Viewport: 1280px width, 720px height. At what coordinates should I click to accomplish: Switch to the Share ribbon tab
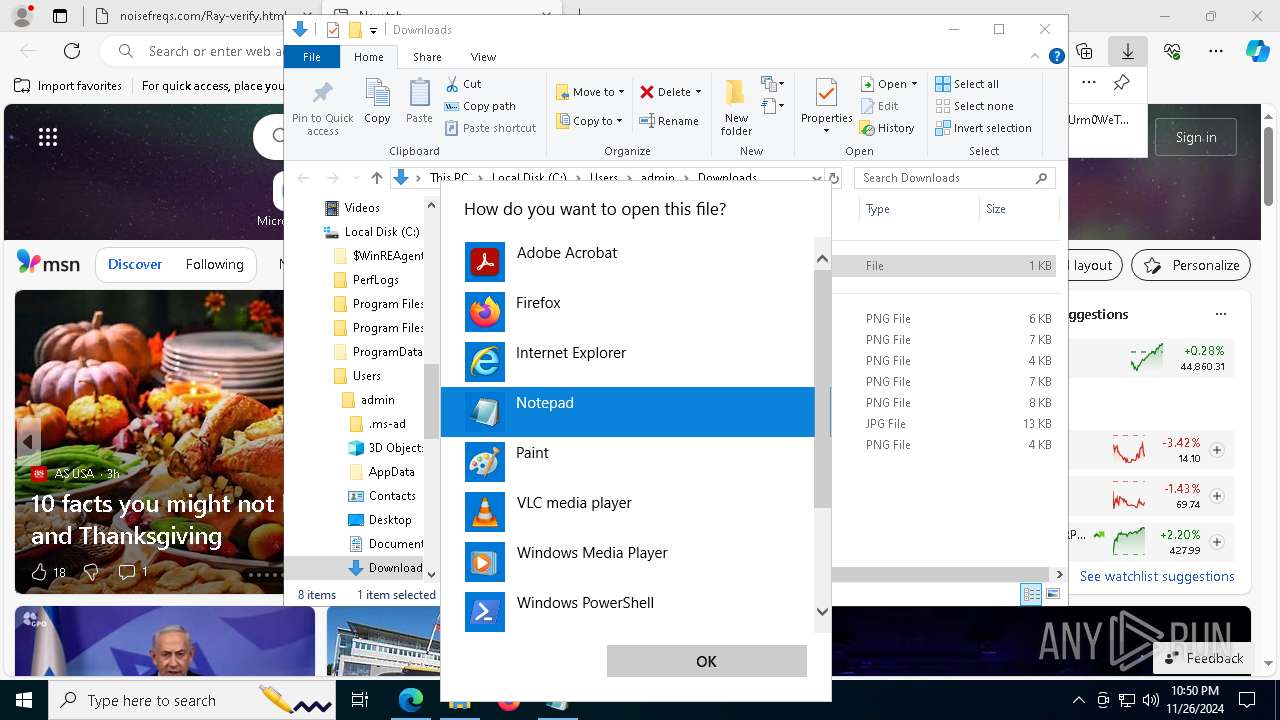427,57
